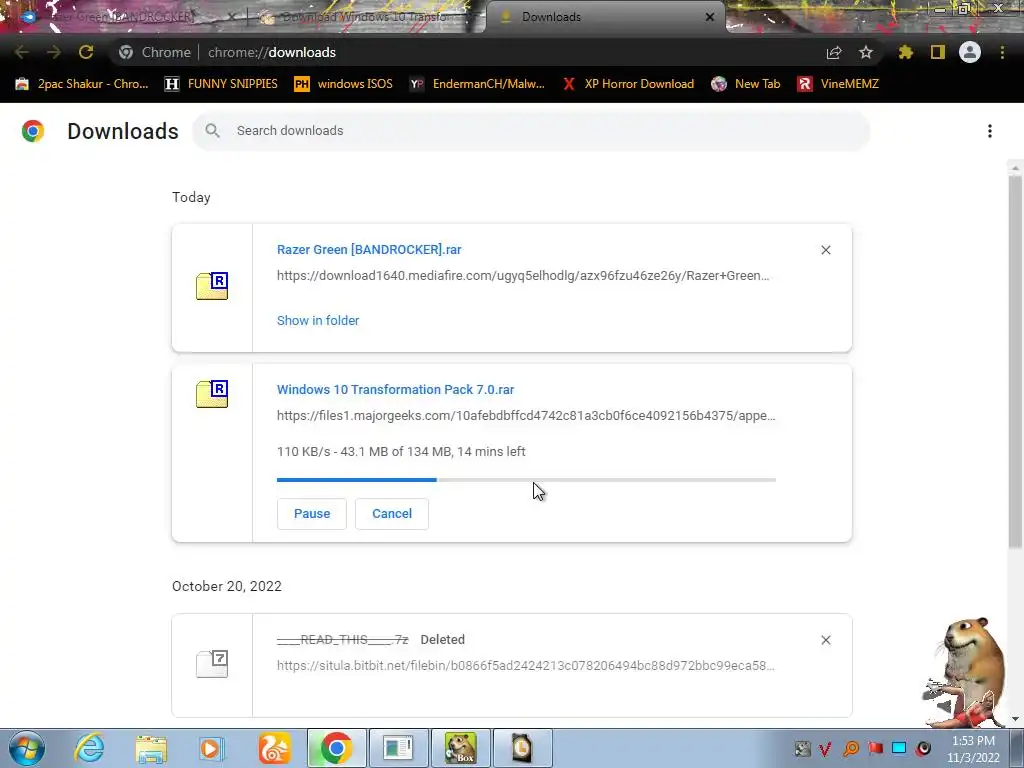Viewport: 1024px width, 768px height.
Task: Cancel the Windows 10 Transformation Pack download
Action: (392, 514)
